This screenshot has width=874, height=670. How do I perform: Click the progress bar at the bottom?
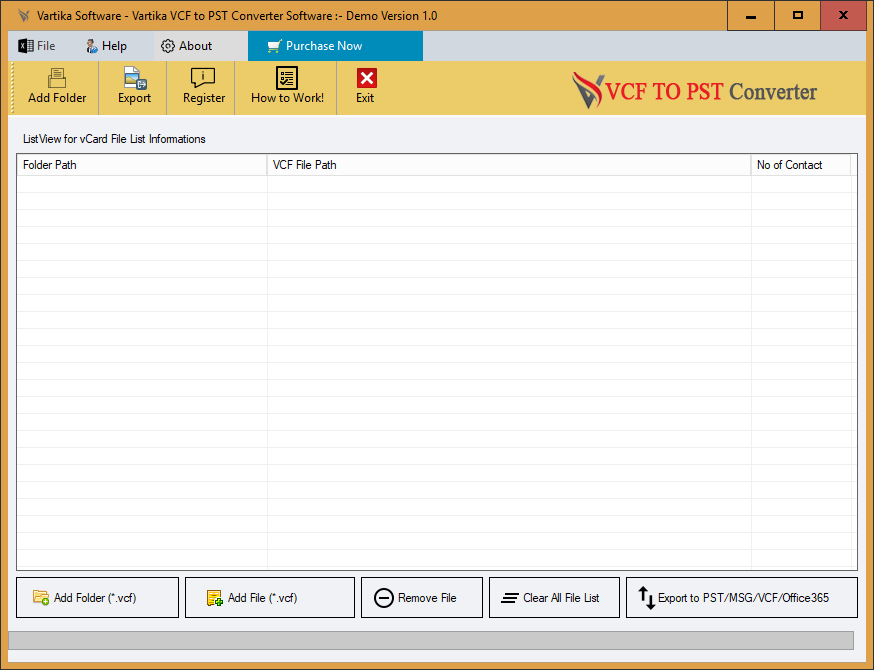point(431,640)
